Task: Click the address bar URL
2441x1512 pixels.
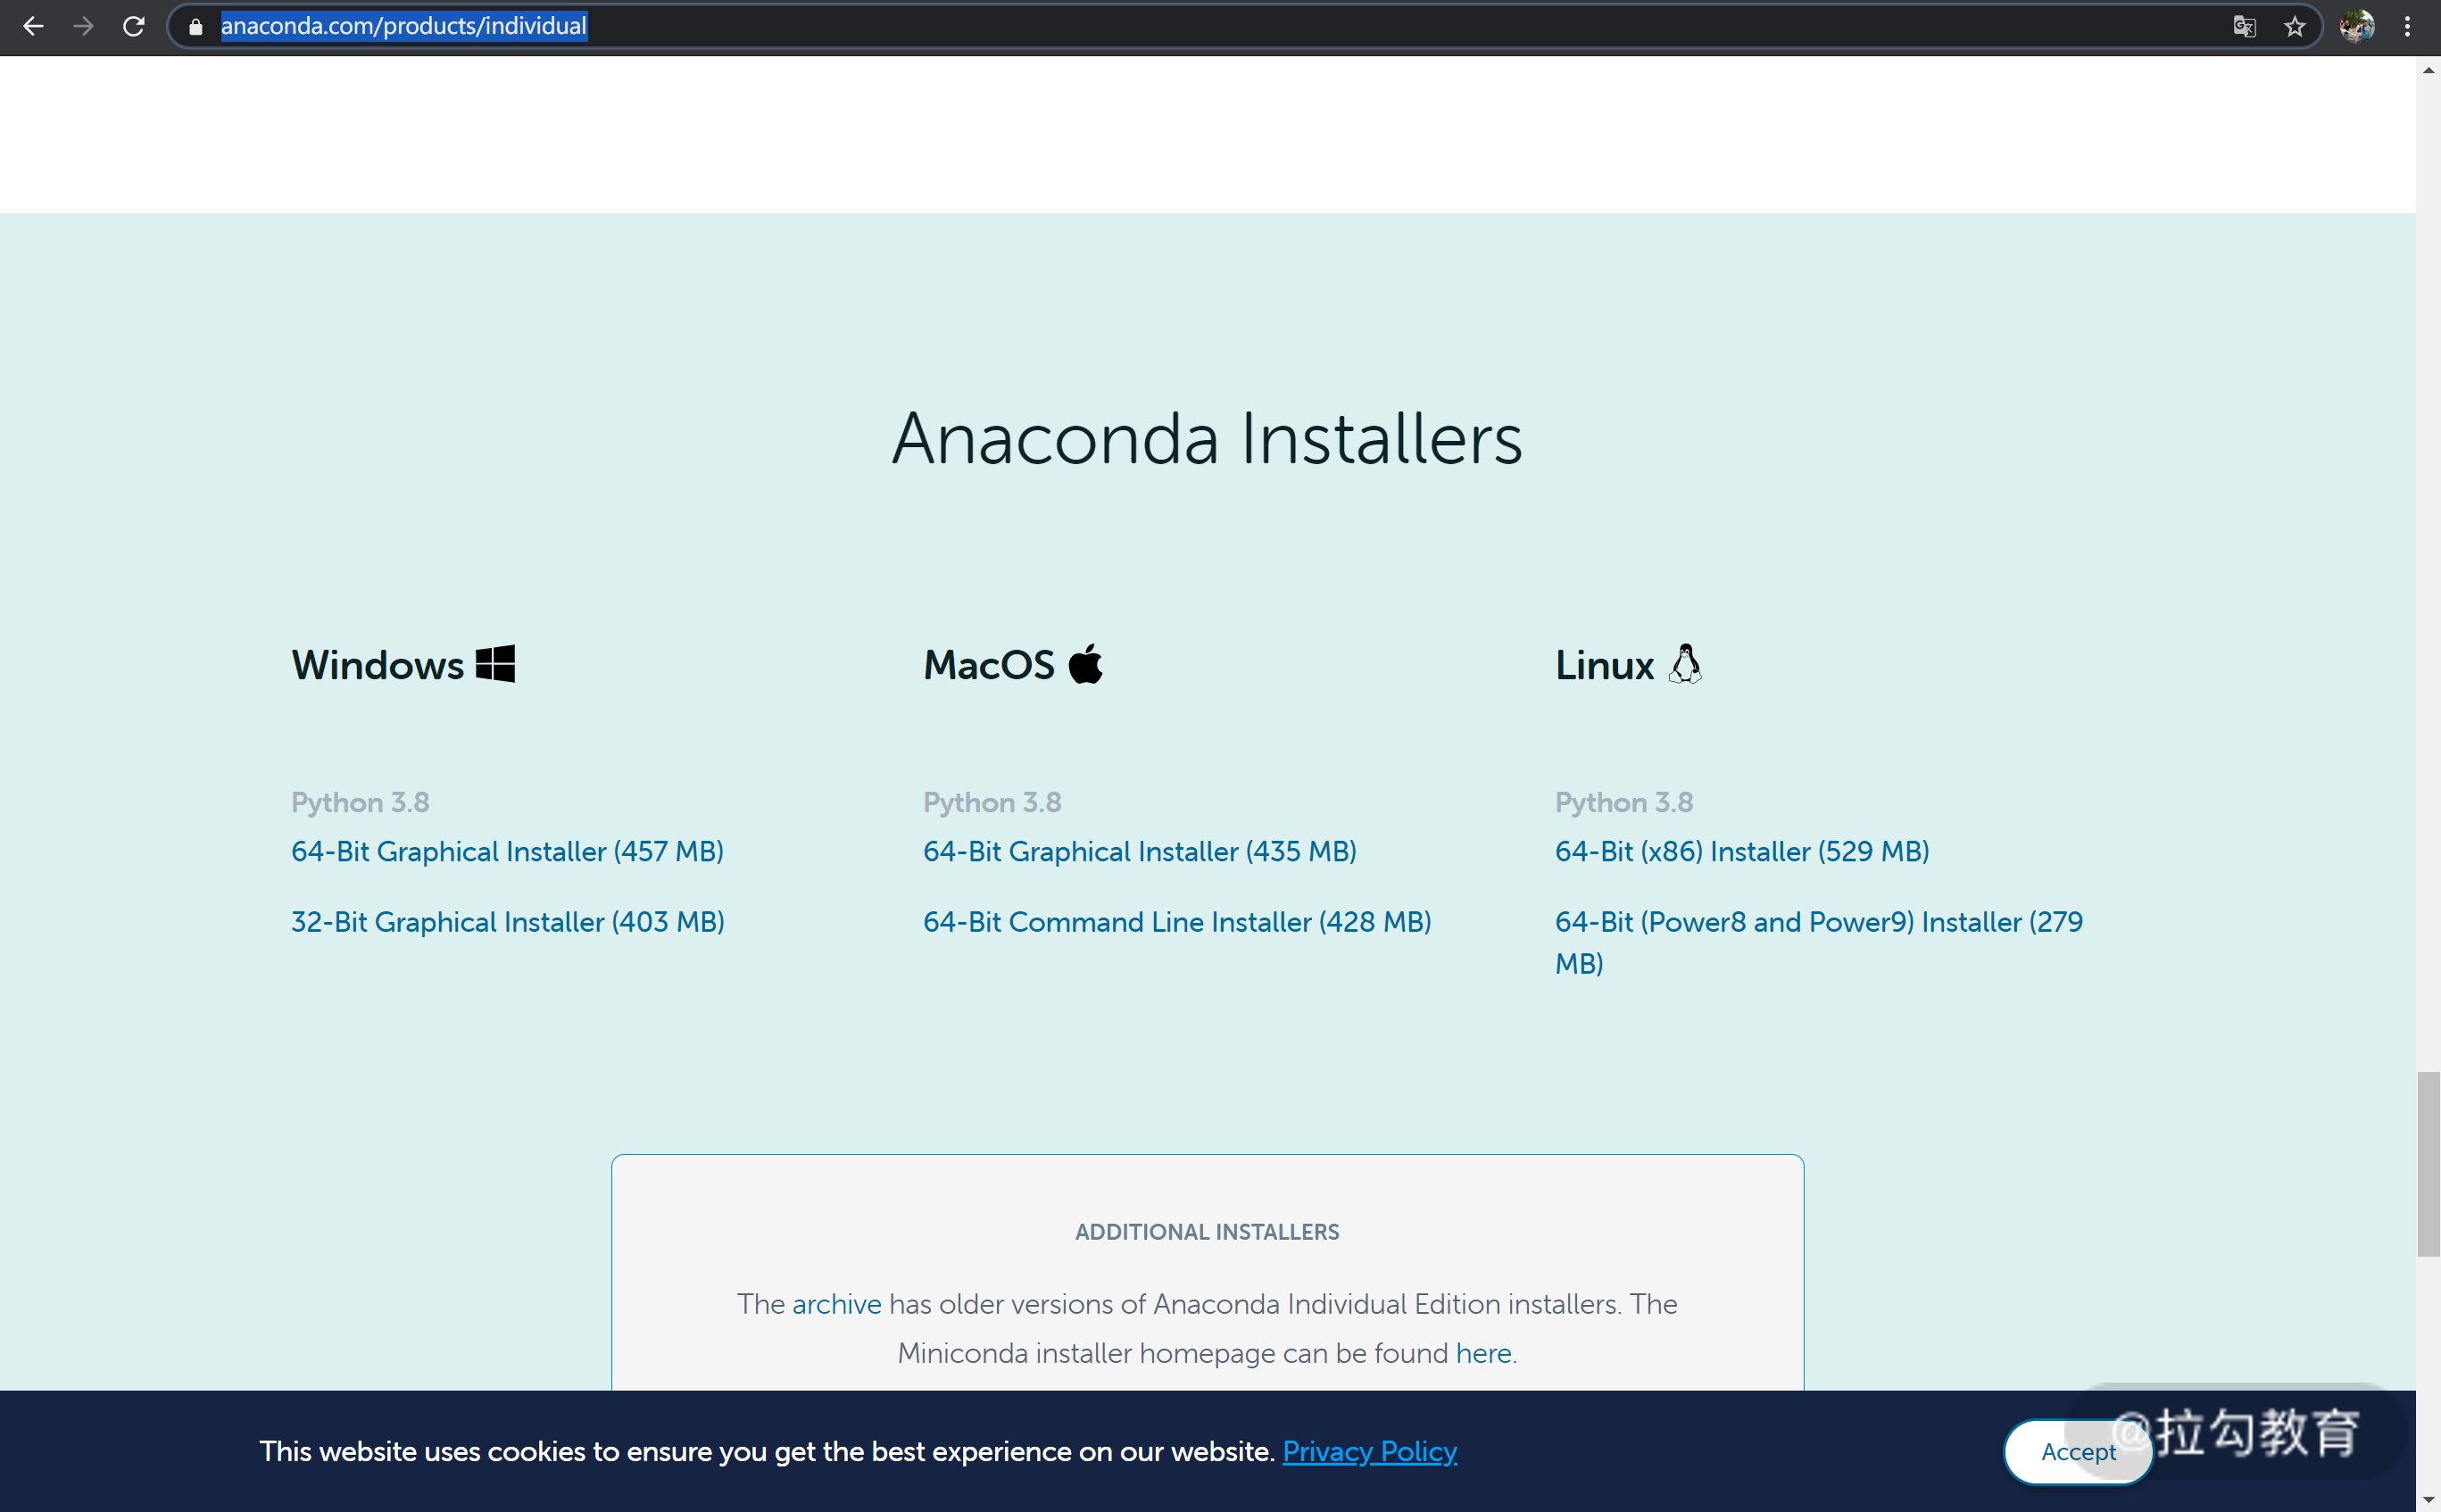Action: (x=403, y=26)
